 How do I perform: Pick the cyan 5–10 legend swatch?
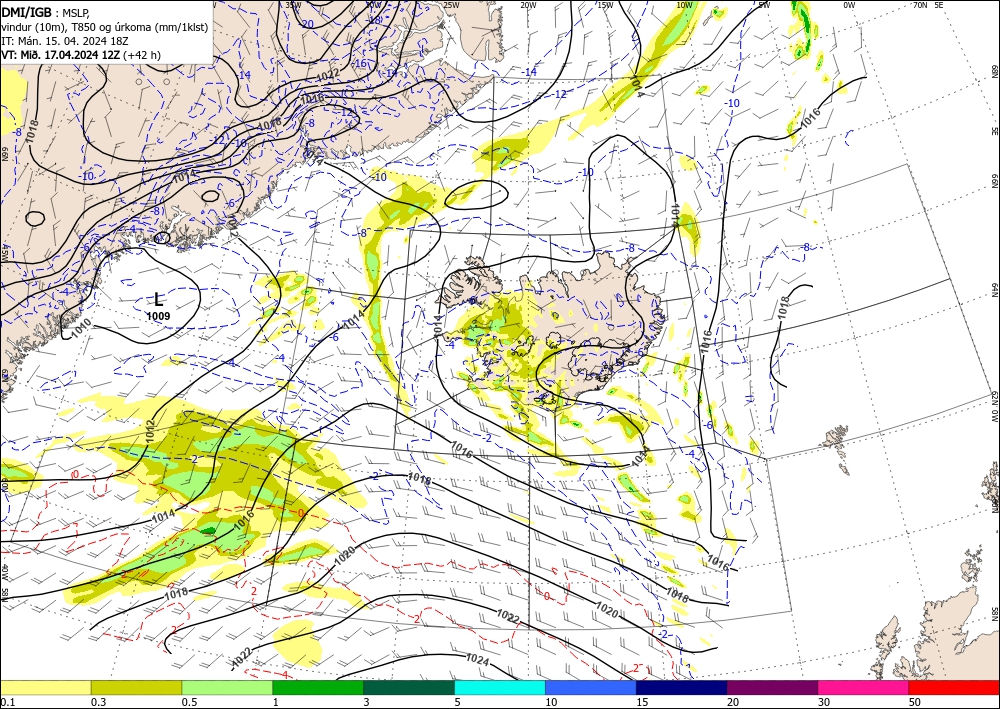tap(500, 687)
